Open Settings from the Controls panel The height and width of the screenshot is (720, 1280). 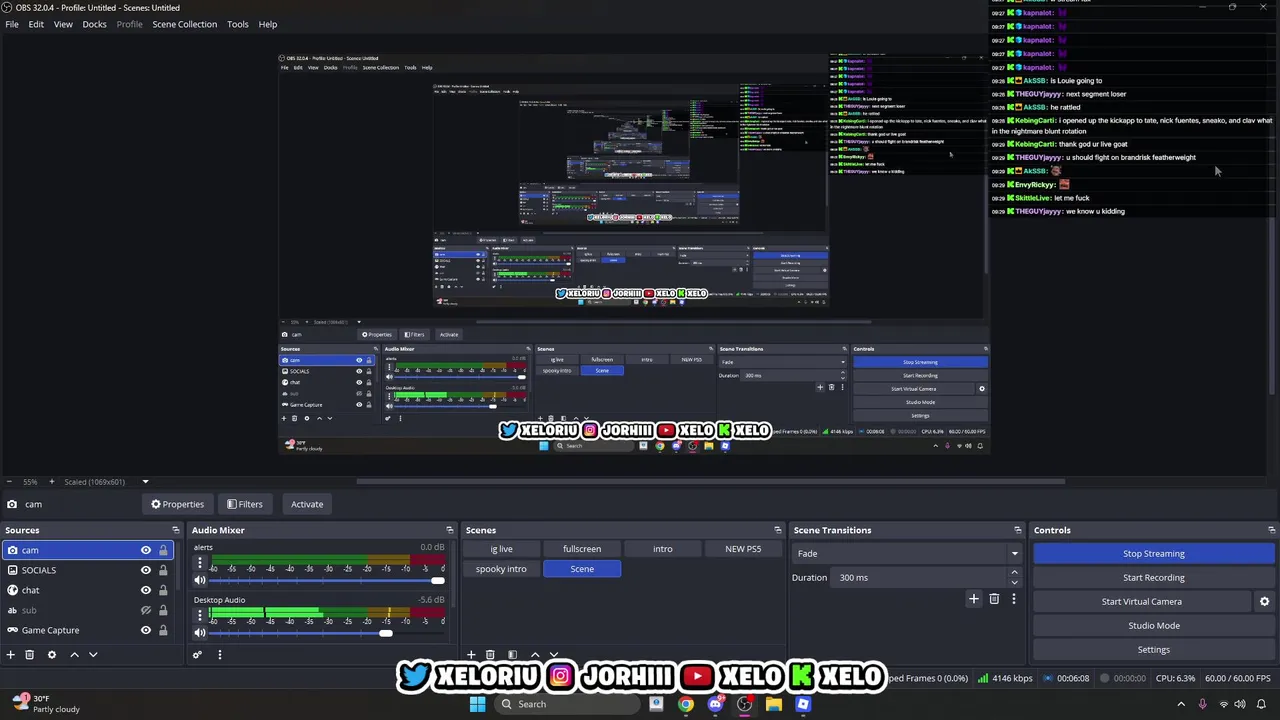click(1154, 649)
